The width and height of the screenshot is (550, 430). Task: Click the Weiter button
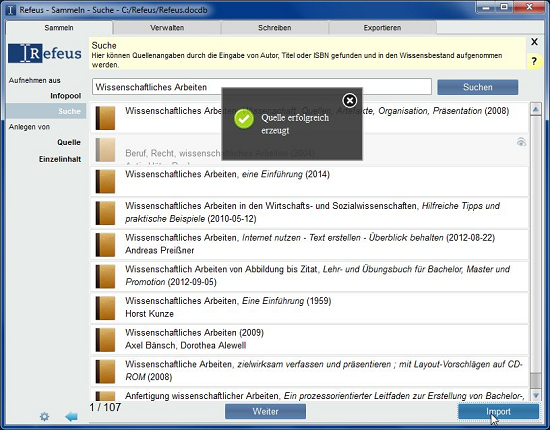coord(266,411)
